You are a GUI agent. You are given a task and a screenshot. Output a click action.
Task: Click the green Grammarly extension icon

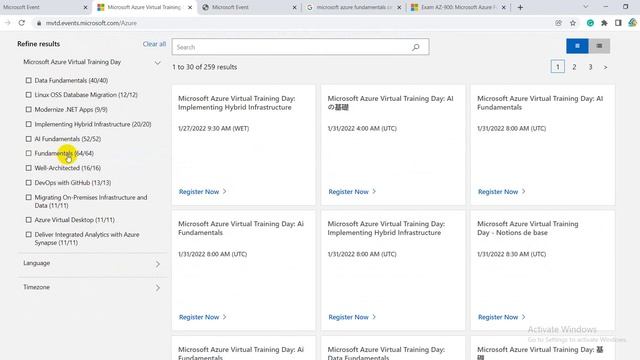coord(590,23)
